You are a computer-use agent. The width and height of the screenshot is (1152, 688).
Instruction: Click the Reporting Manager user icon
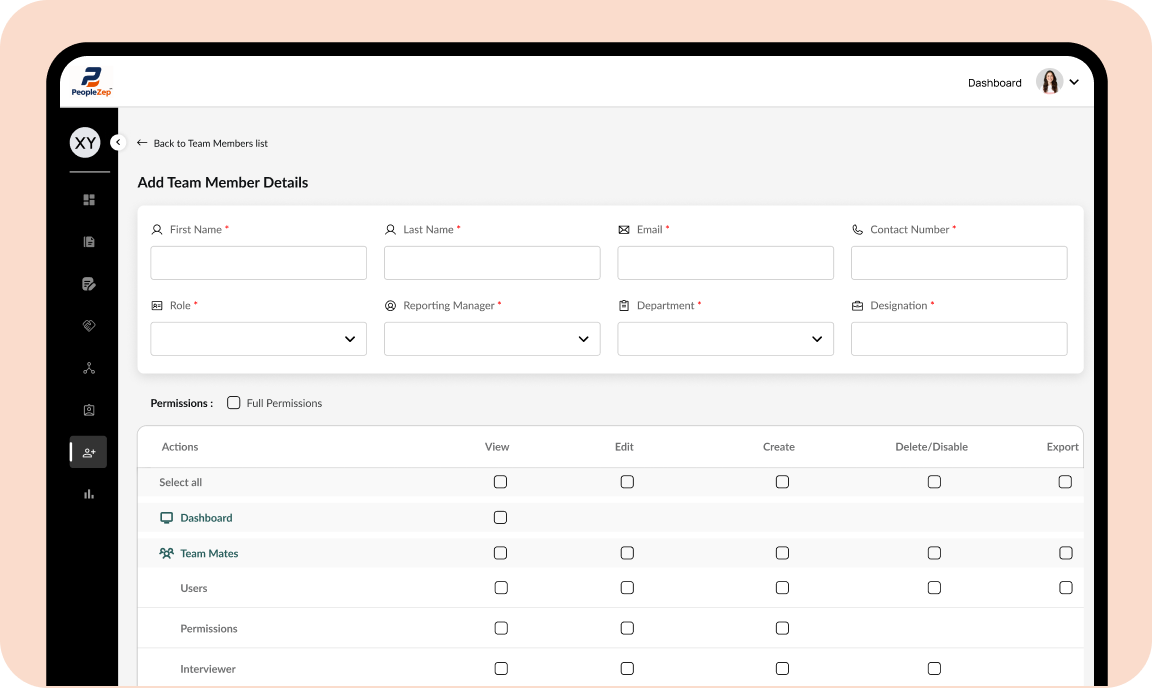point(390,306)
